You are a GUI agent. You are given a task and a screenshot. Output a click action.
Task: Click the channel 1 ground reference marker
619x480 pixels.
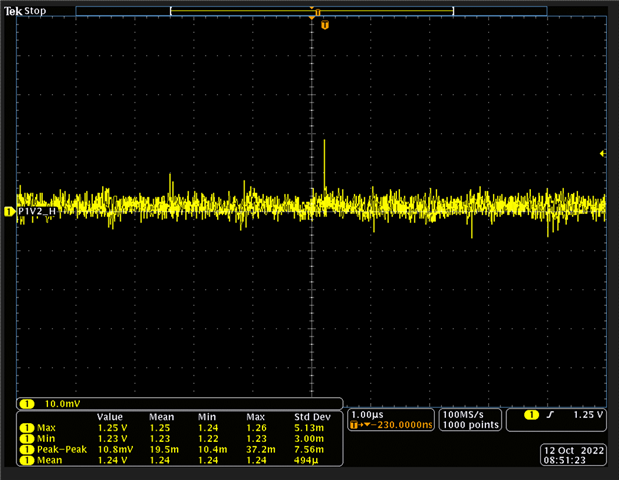click(9, 212)
